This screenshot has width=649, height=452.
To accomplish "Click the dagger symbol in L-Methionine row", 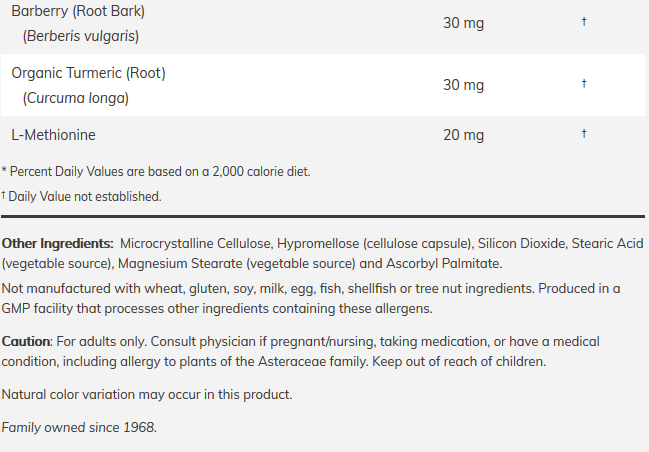I will tap(584, 133).
